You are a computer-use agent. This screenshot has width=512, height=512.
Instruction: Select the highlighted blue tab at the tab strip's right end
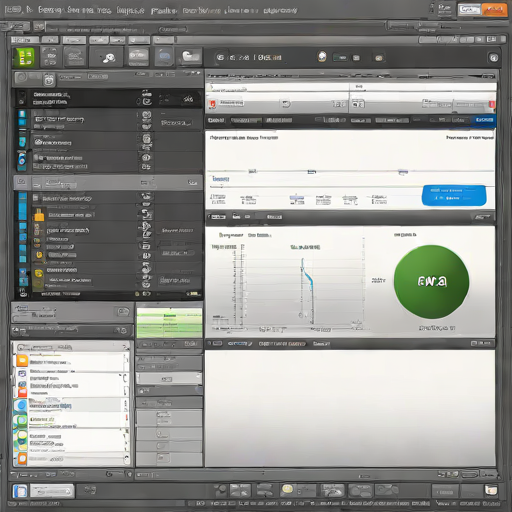point(484,120)
